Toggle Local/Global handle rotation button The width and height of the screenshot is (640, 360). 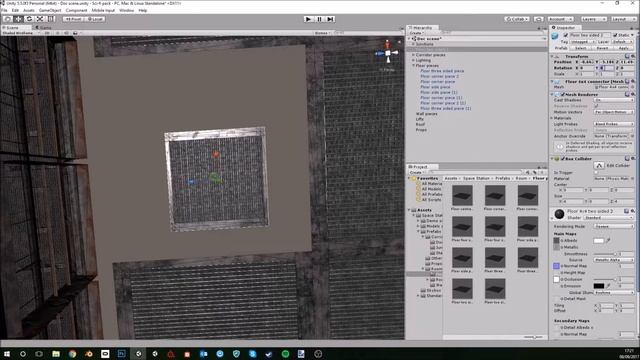pos(95,19)
